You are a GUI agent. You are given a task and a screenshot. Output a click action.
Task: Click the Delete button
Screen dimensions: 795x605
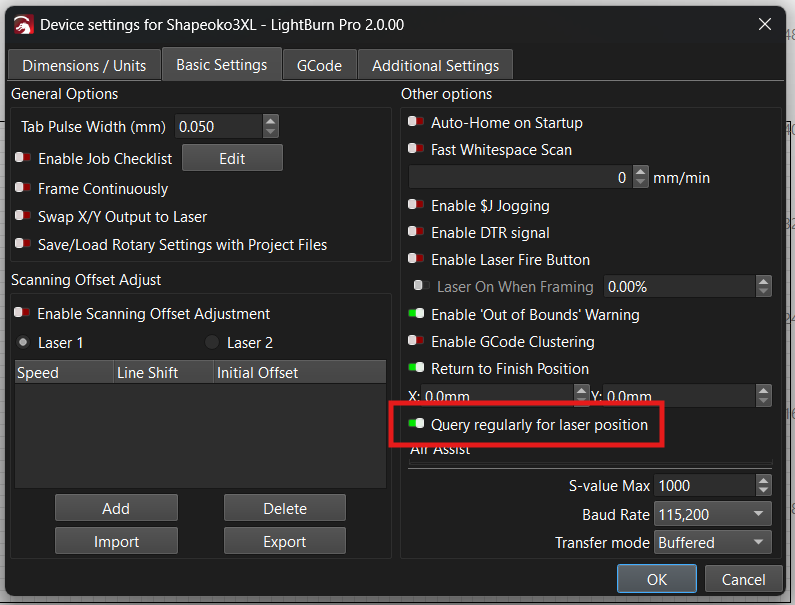[x=285, y=508]
